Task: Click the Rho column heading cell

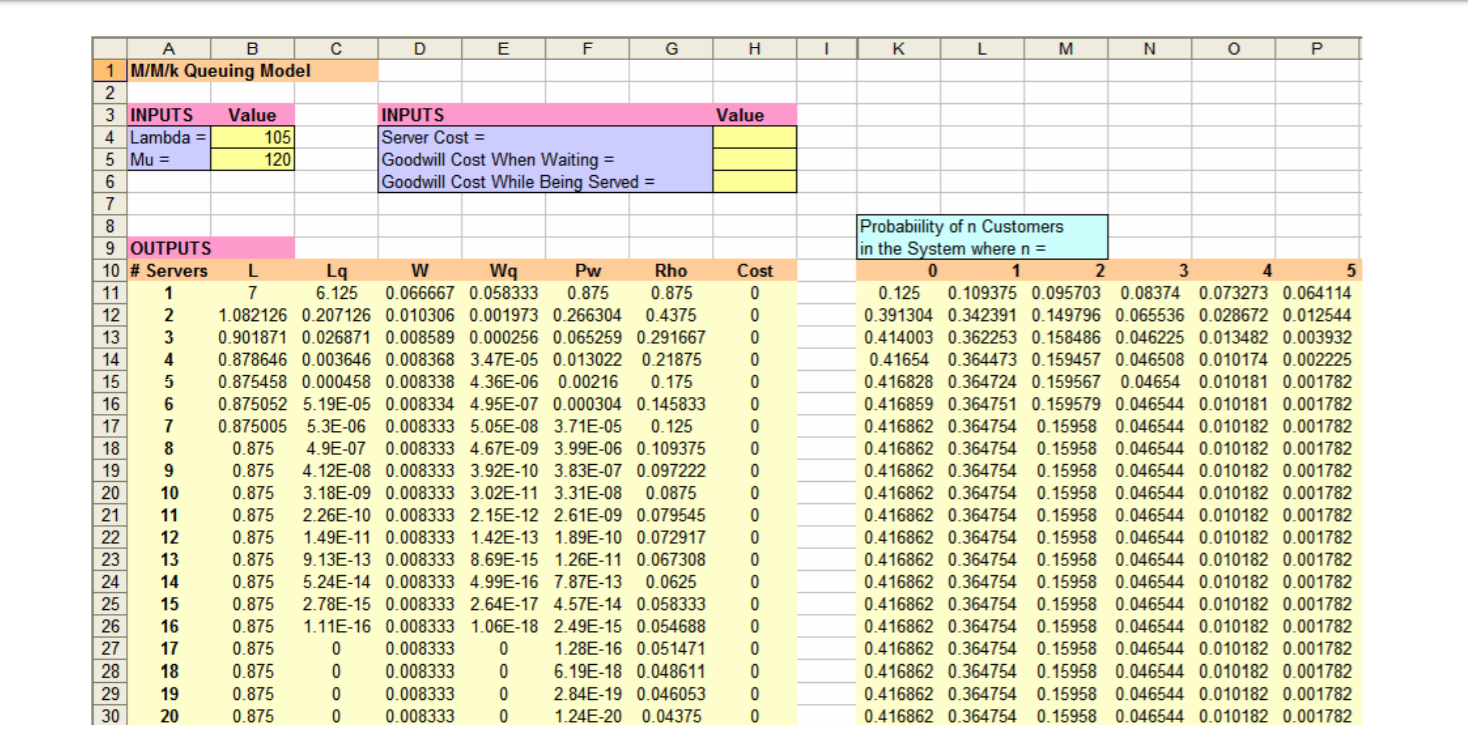Action: (x=671, y=270)
